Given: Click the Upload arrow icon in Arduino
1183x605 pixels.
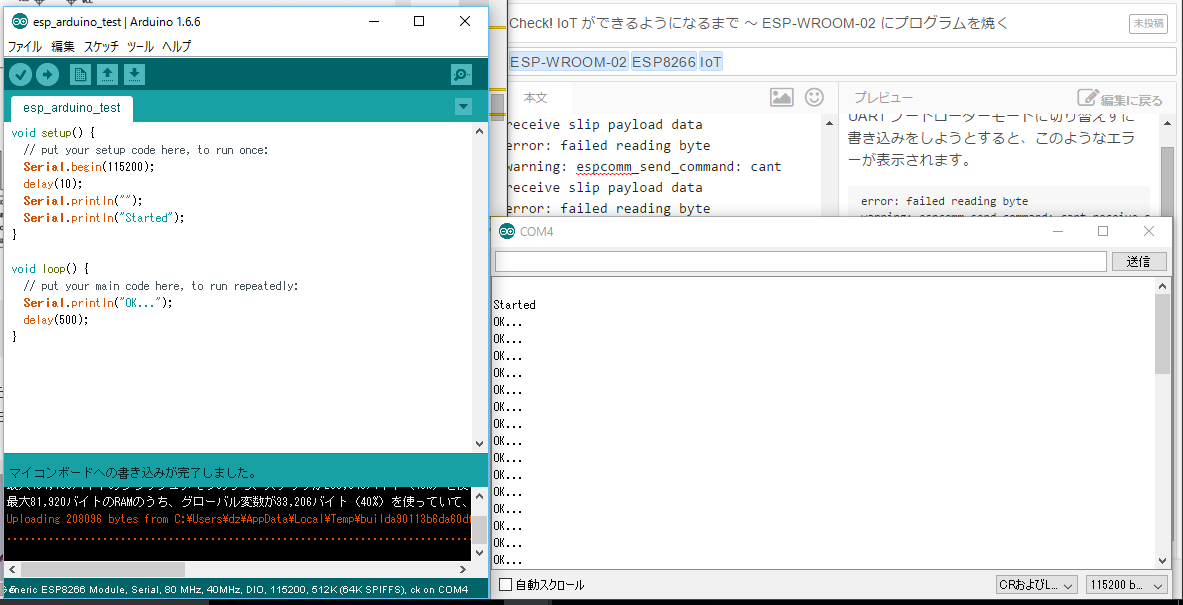Looking at the screenshot, I should click(x=48, y=73).
